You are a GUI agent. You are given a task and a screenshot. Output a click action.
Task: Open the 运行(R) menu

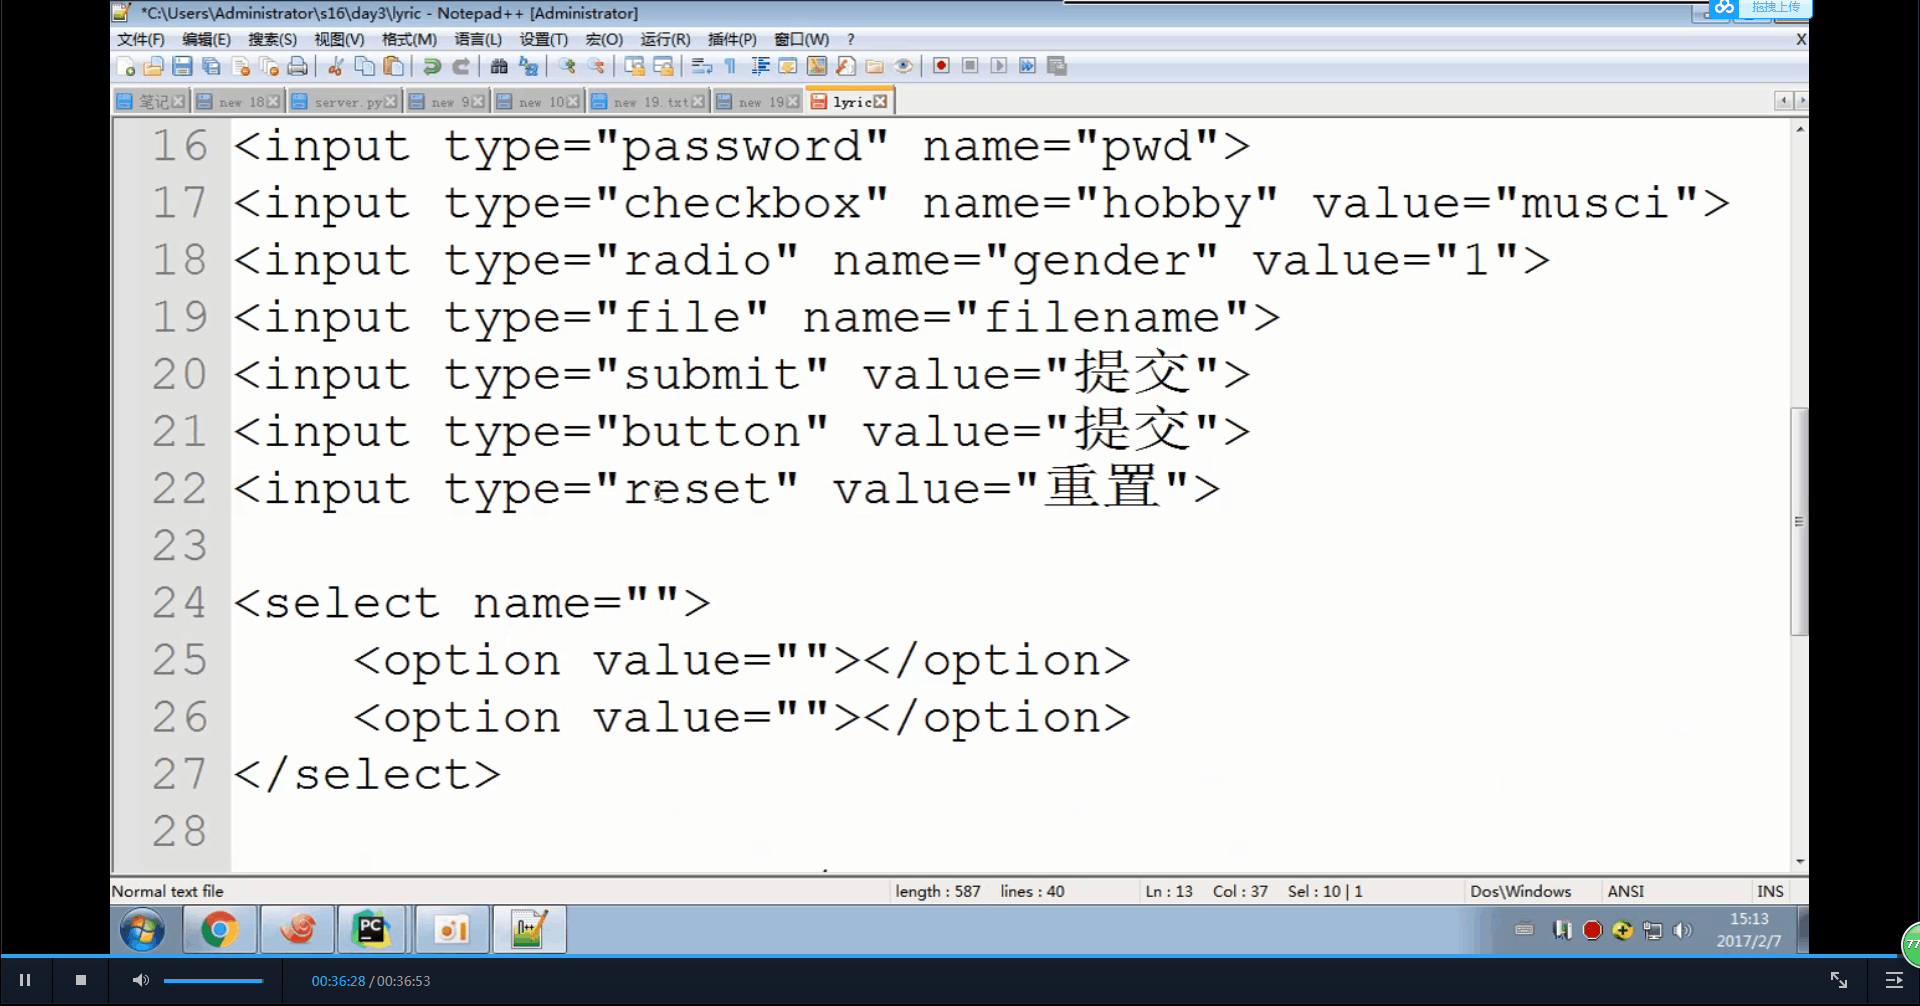pos(665,39)
